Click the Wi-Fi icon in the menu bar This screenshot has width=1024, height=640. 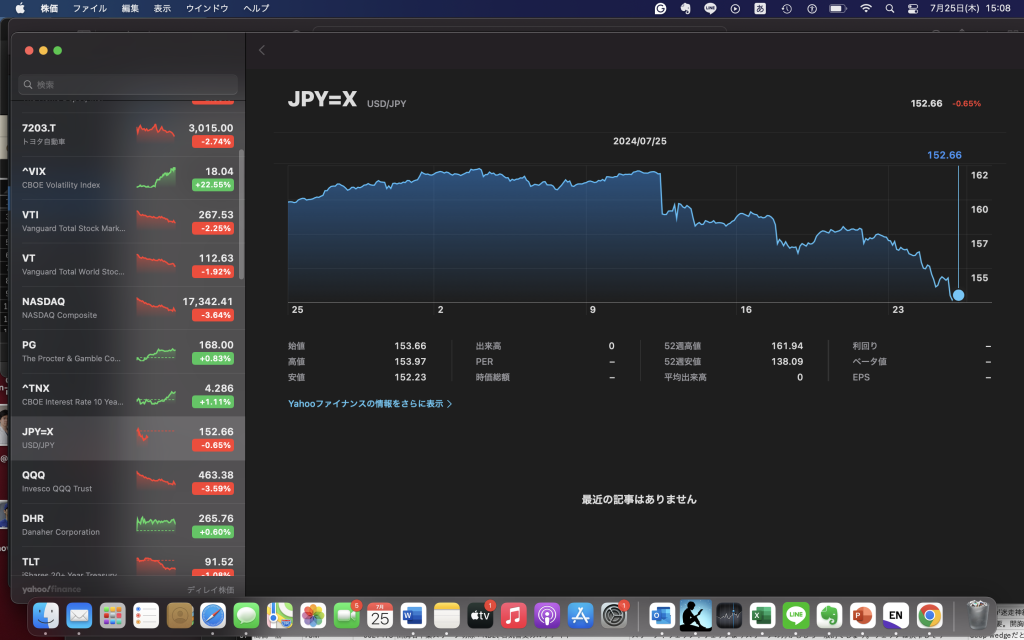(865, 8)
